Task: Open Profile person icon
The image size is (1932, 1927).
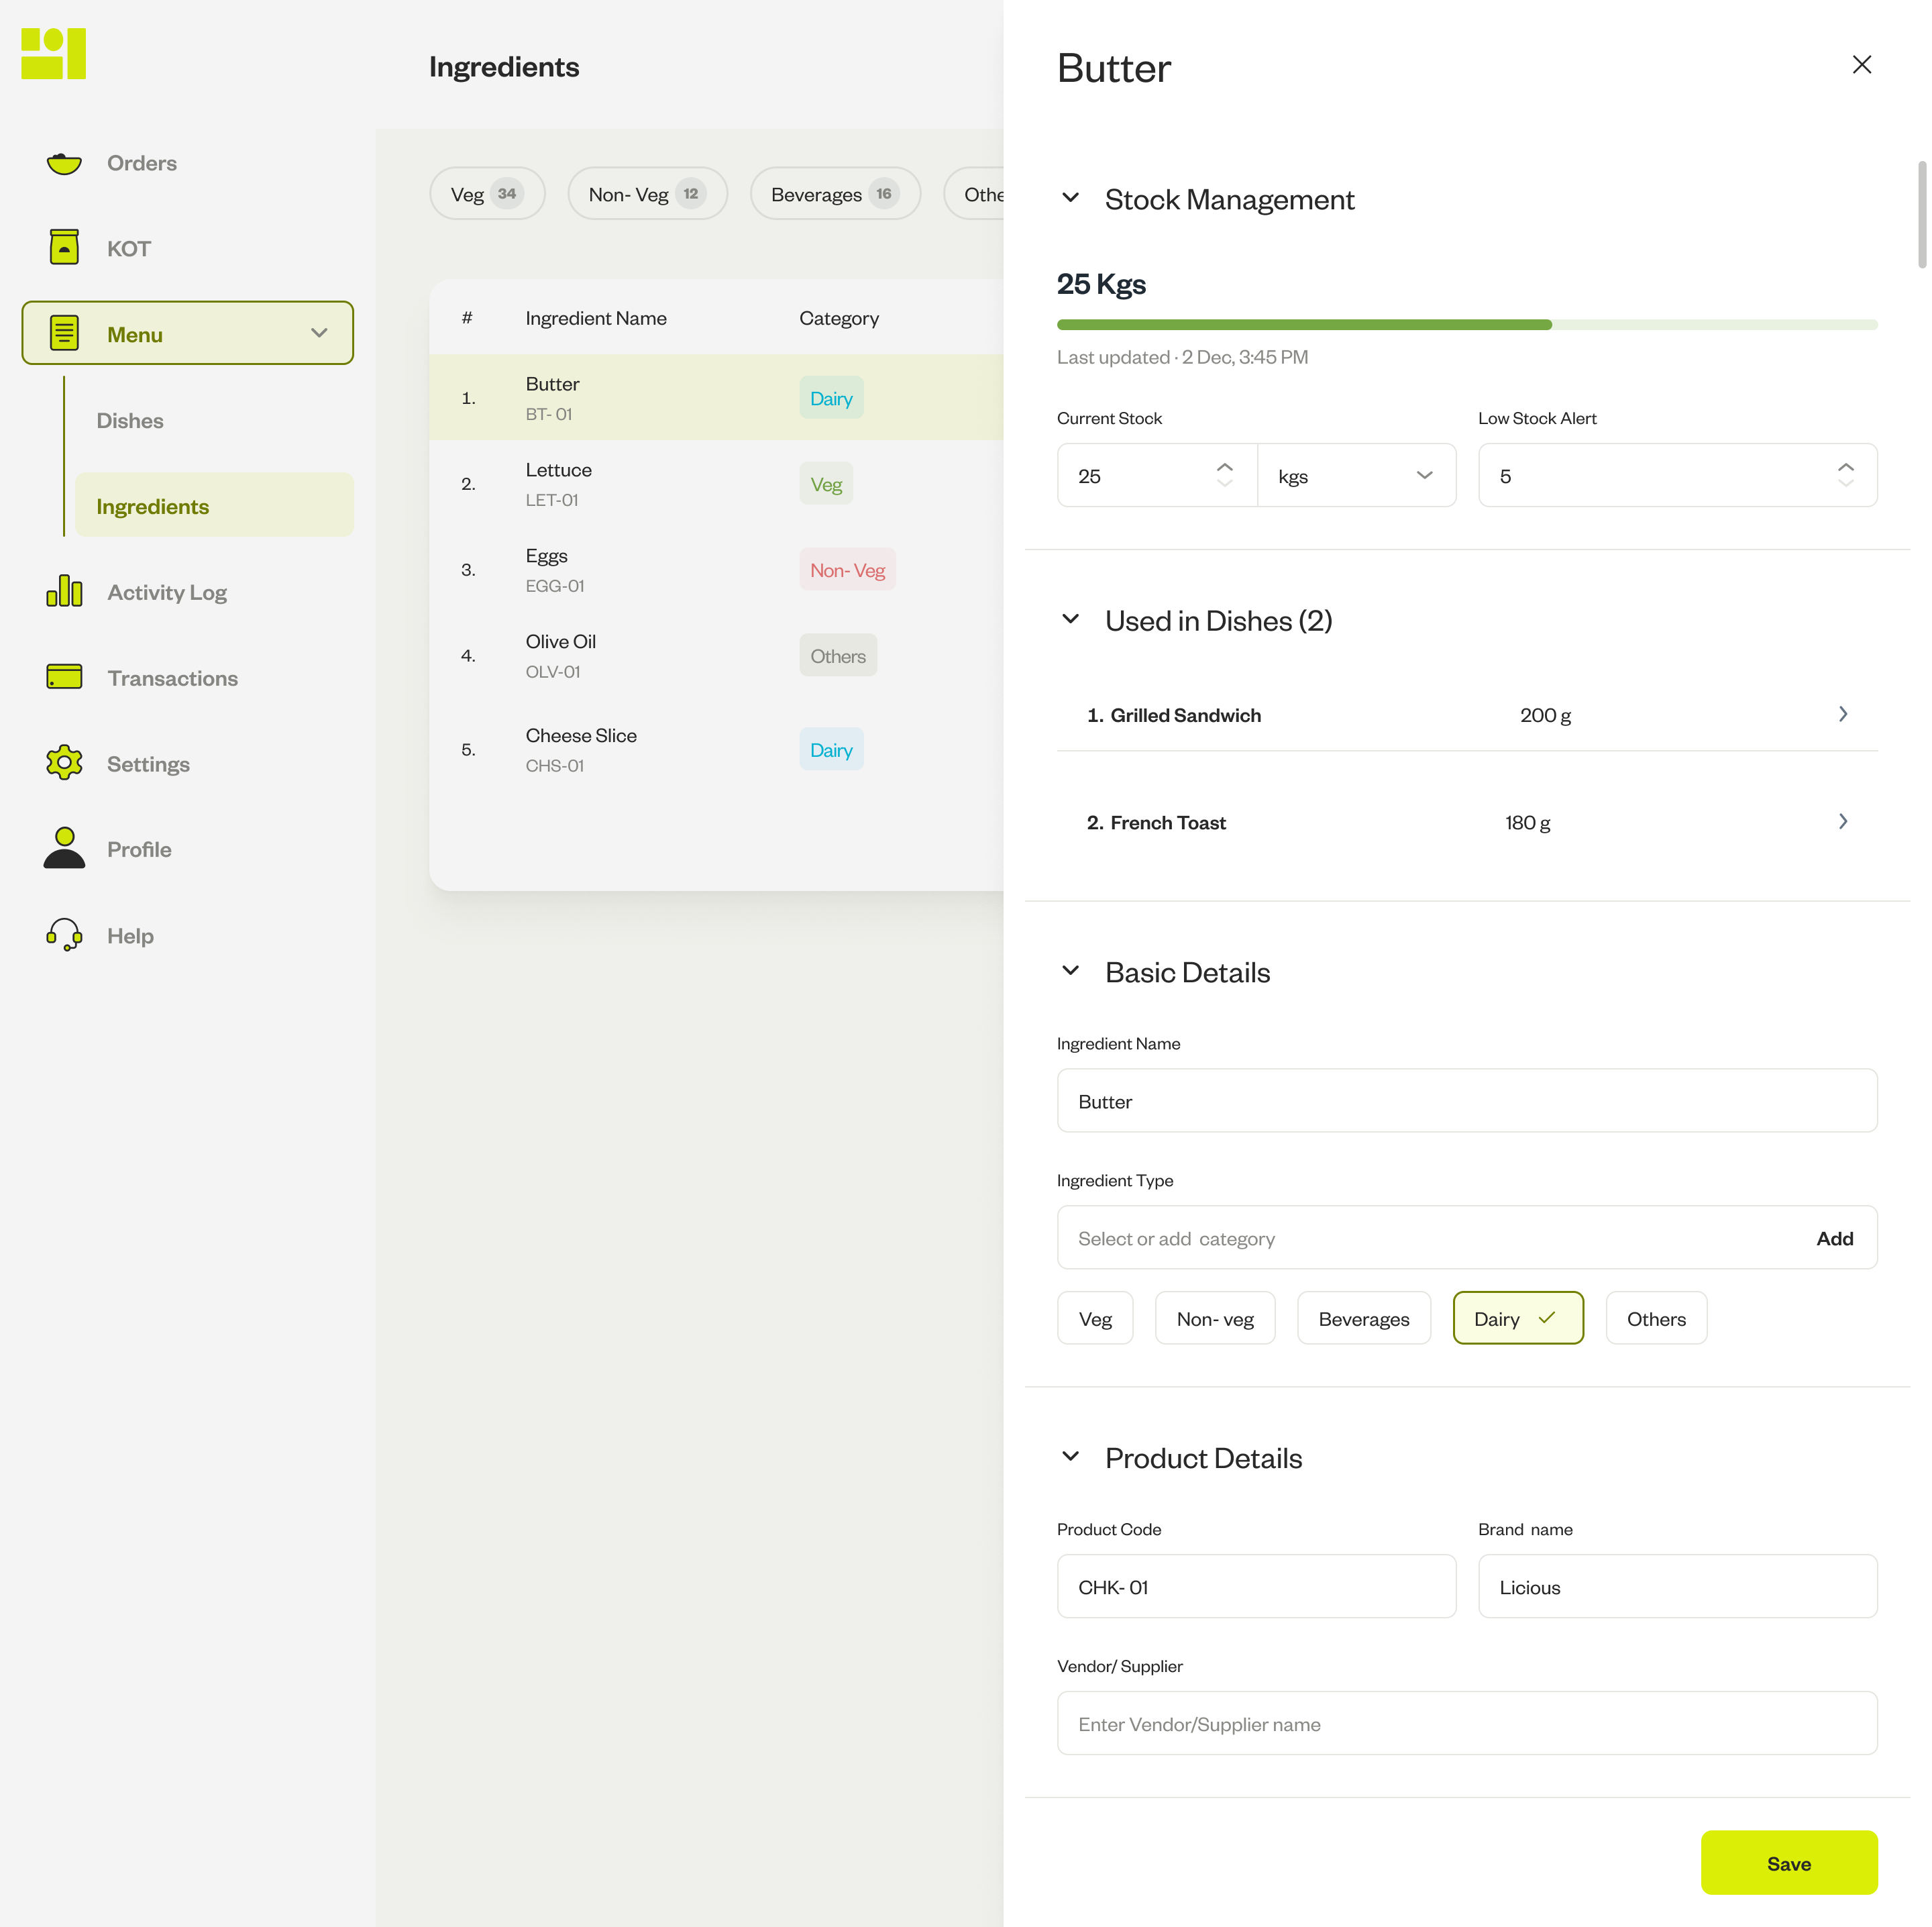Action: (64, 848)
